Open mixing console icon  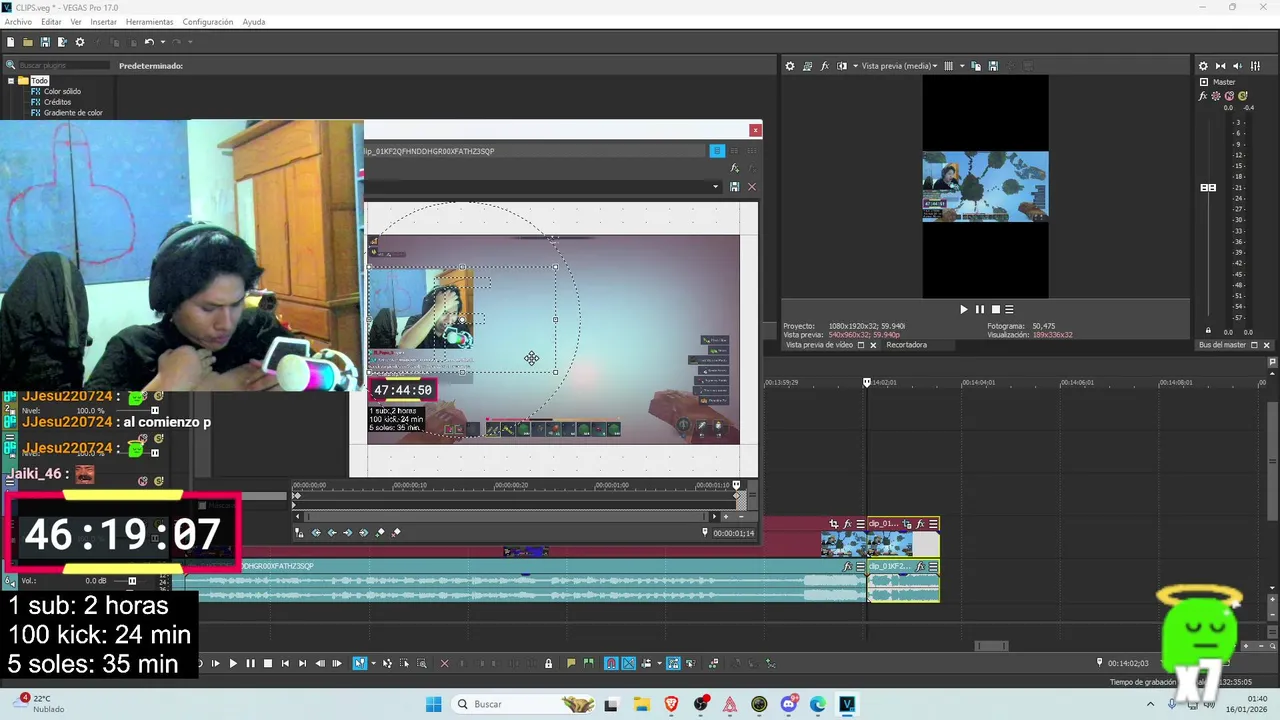(x=1255, y=66)
